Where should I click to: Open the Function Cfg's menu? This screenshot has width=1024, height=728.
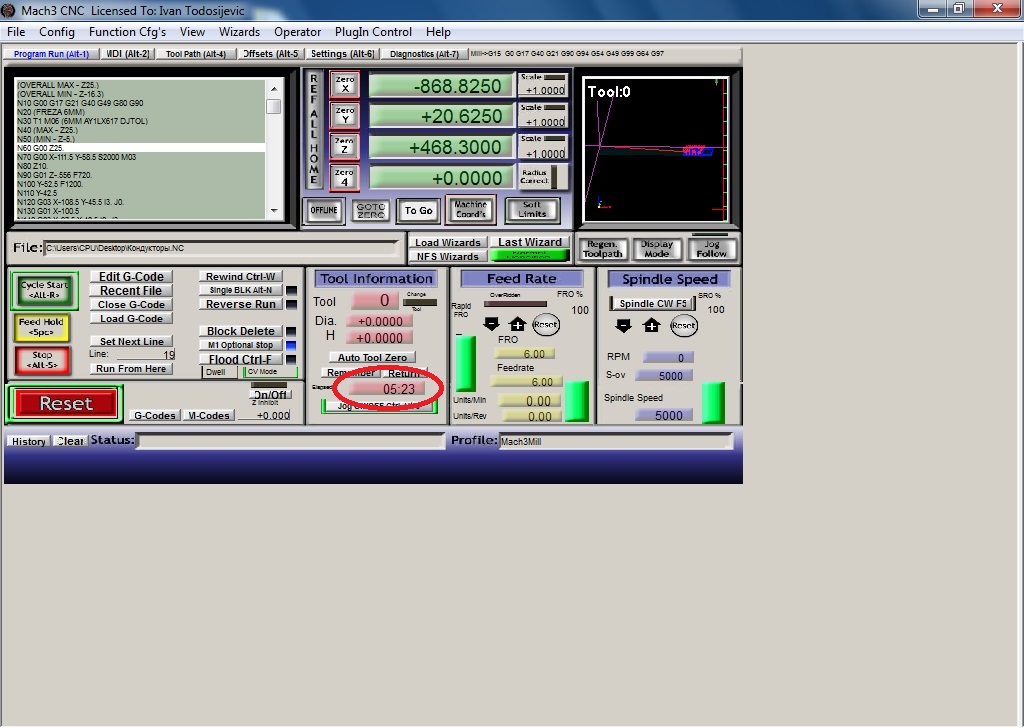[127, 32]
